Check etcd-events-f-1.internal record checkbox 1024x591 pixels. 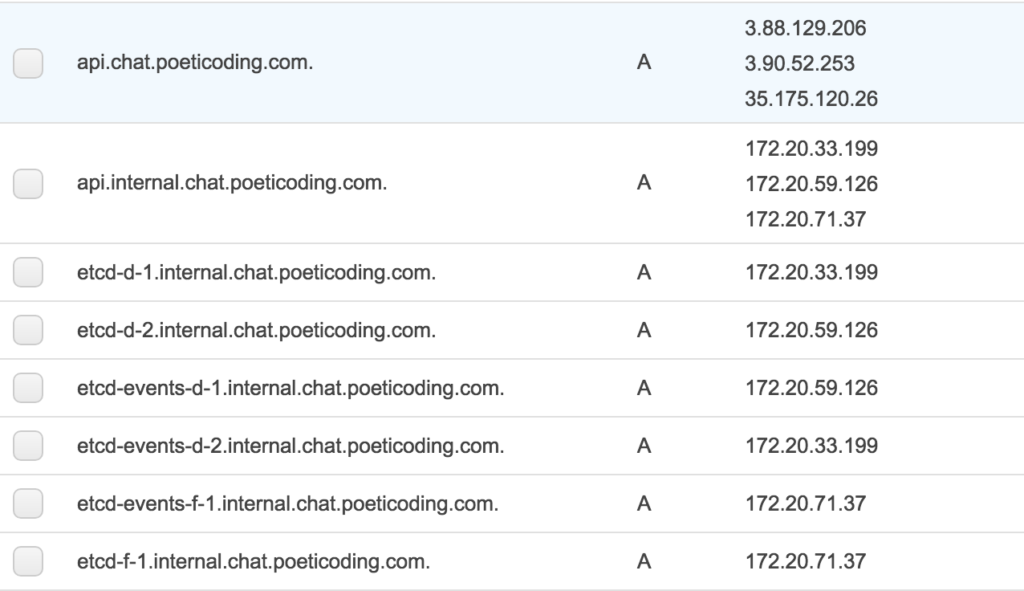point(28,503)
